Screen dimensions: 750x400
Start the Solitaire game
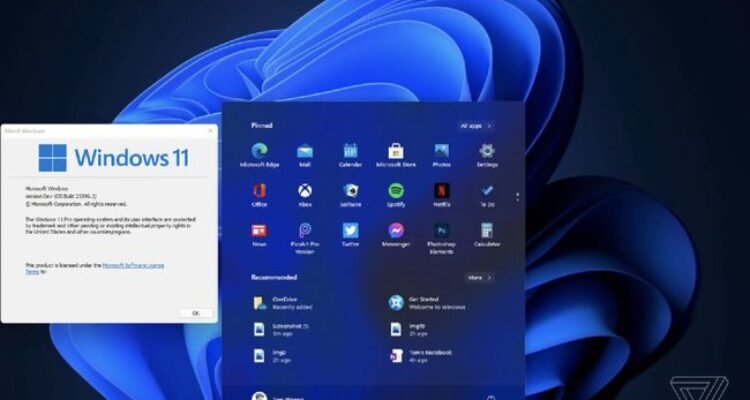tap(350, 195)
